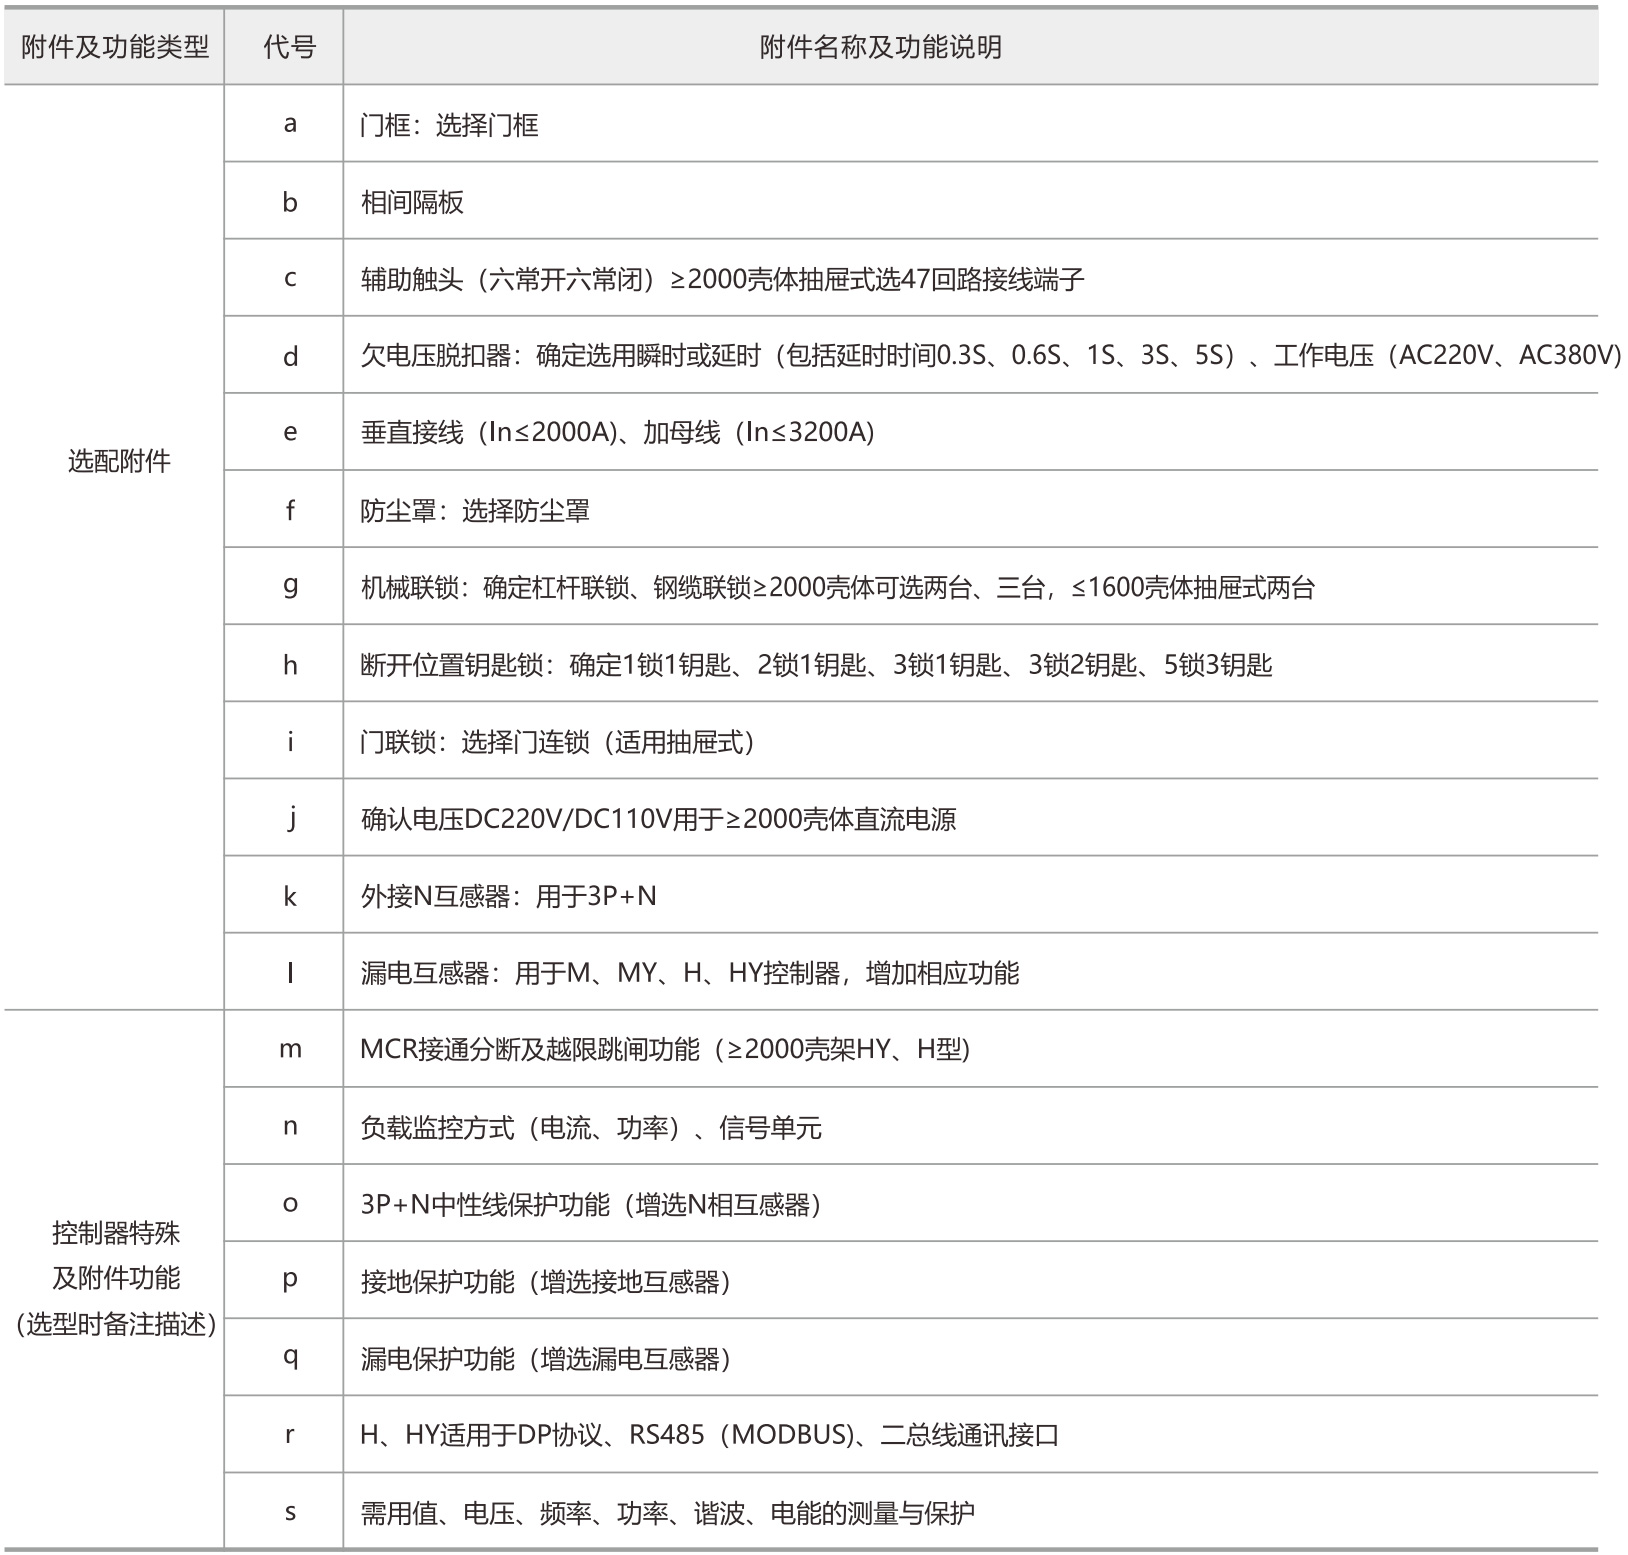Select the 选配附件 category cell

[119, 461]
